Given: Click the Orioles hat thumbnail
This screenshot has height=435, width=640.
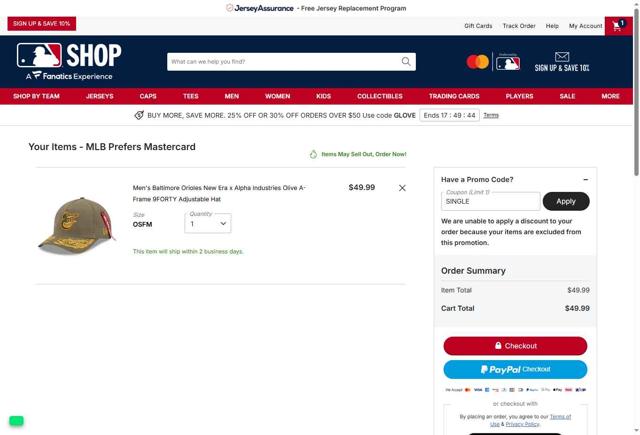Looking at the screenshot, I should 77,226.
